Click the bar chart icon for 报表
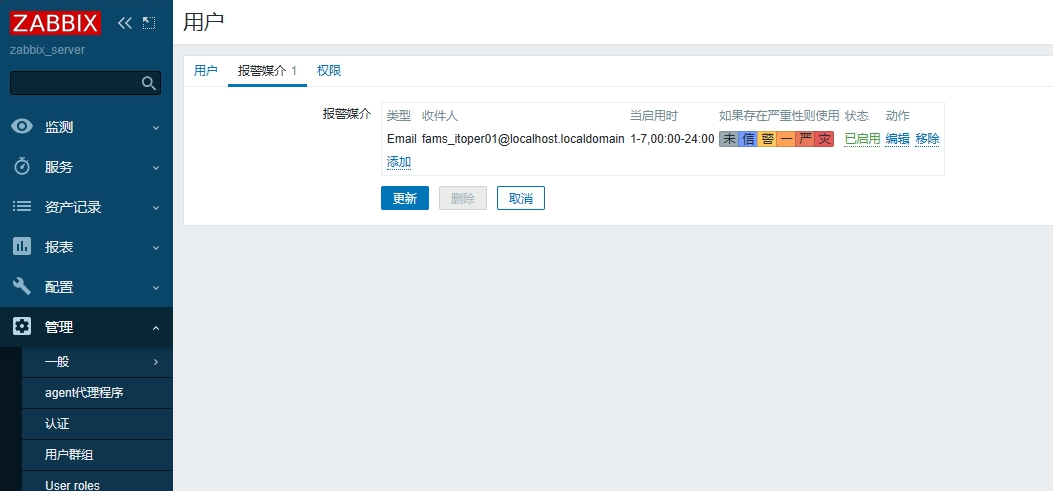 (22, 247)
